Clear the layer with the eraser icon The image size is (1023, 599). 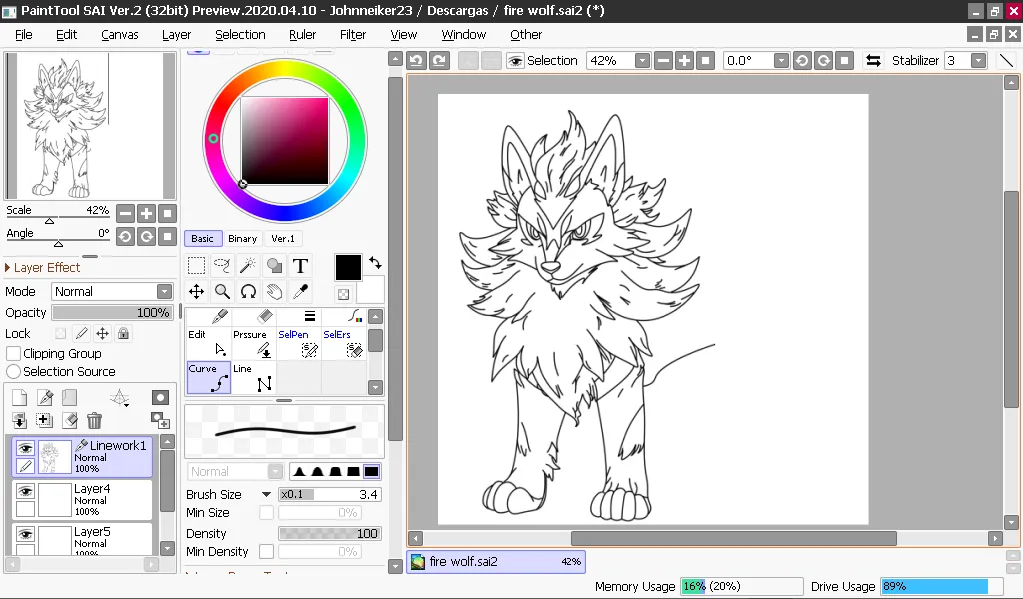tap(70, 420)
